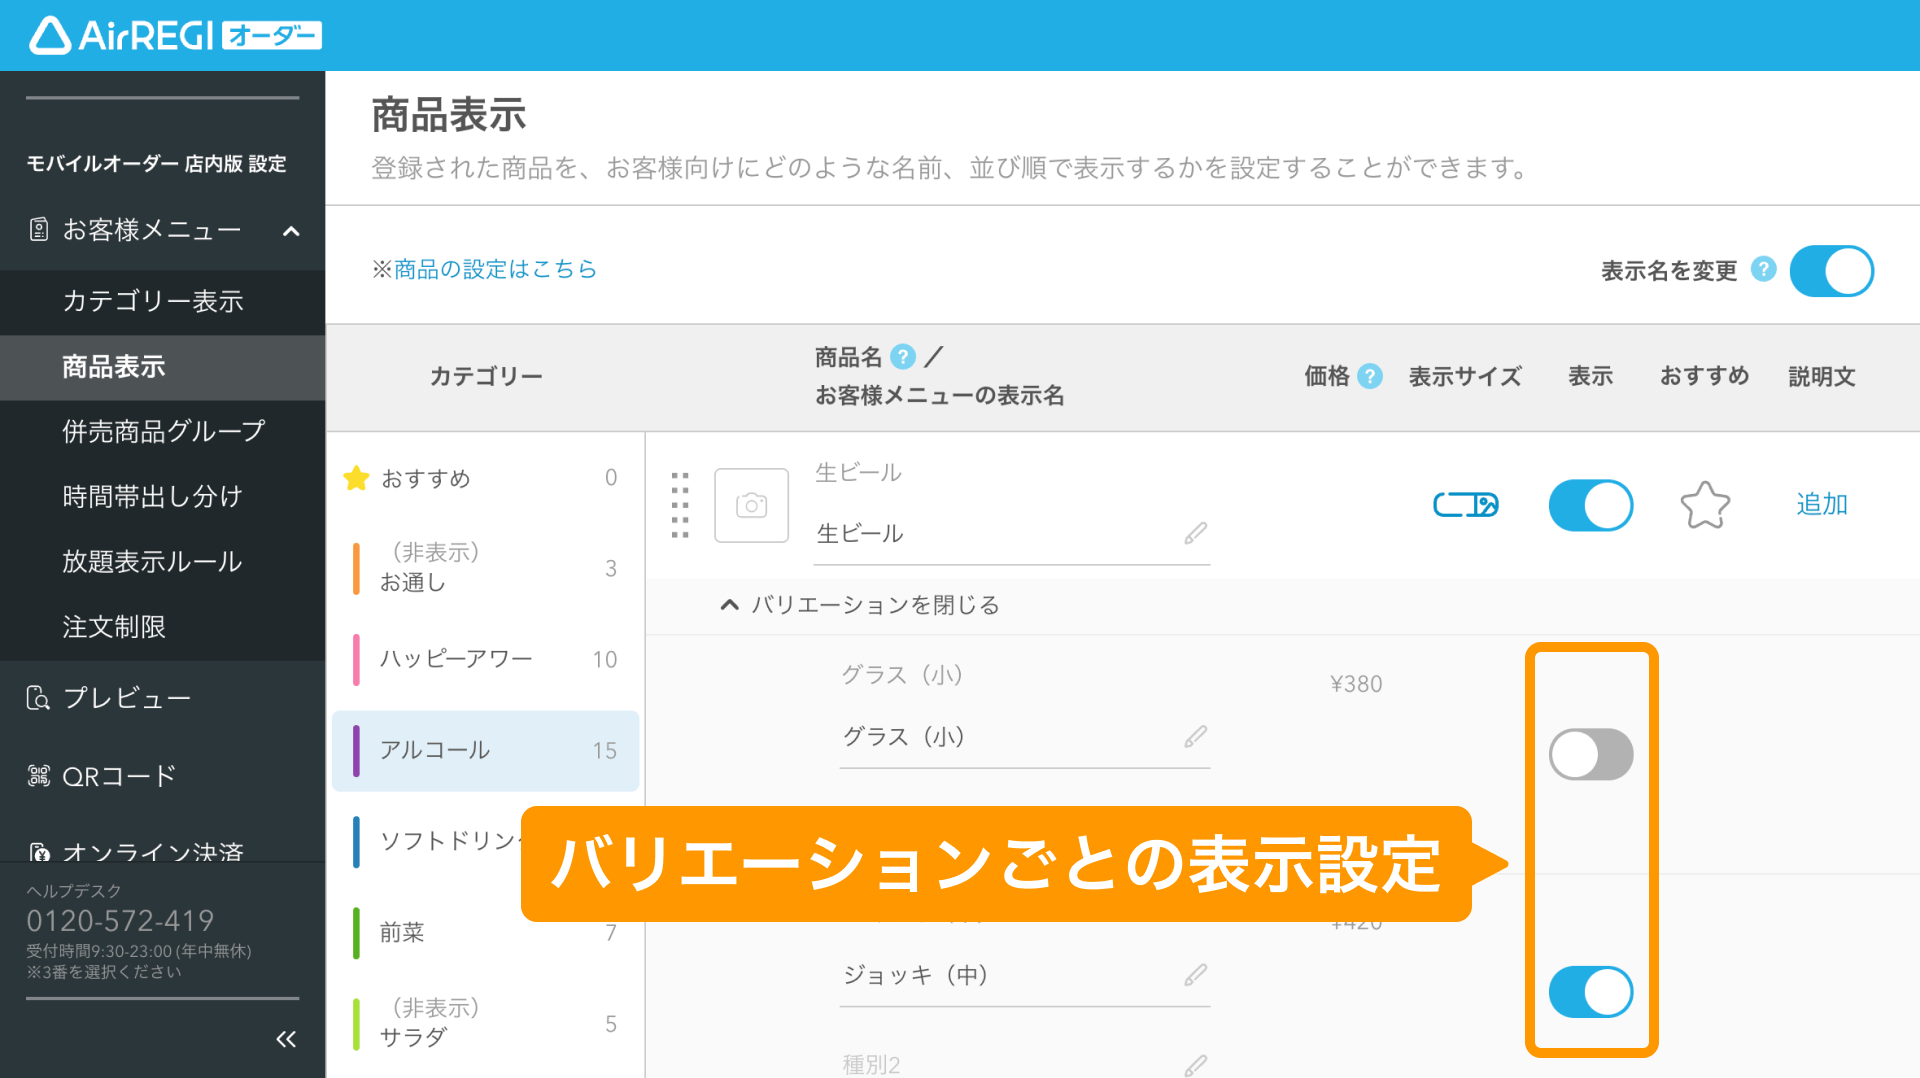Click the プレビュー icon in sidebar

tap(38, 697)
